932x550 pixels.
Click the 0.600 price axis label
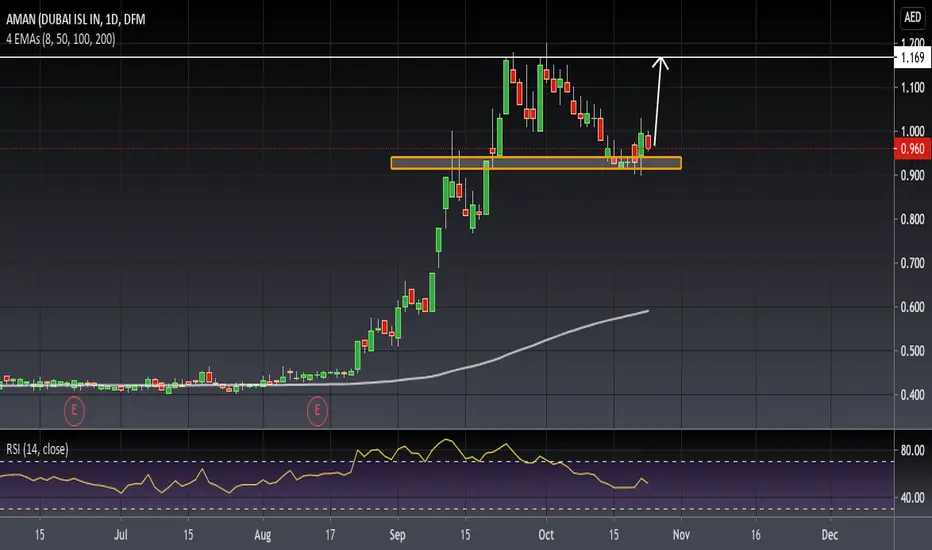pos(912,307)
